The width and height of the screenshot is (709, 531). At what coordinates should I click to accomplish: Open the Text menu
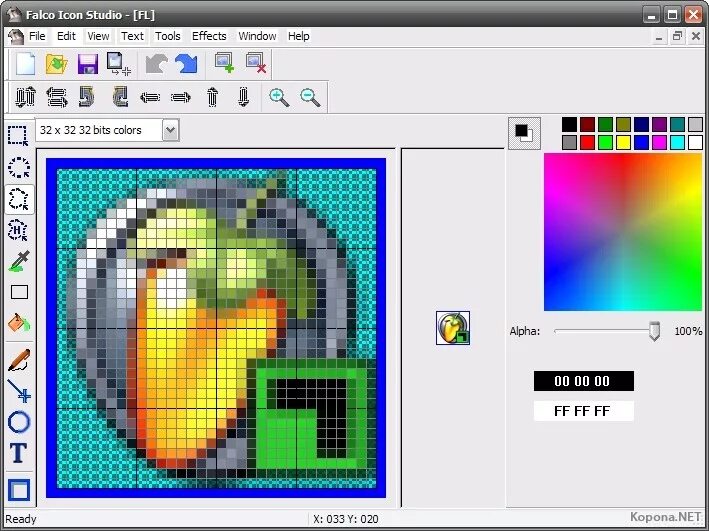(x=132, y=36)
